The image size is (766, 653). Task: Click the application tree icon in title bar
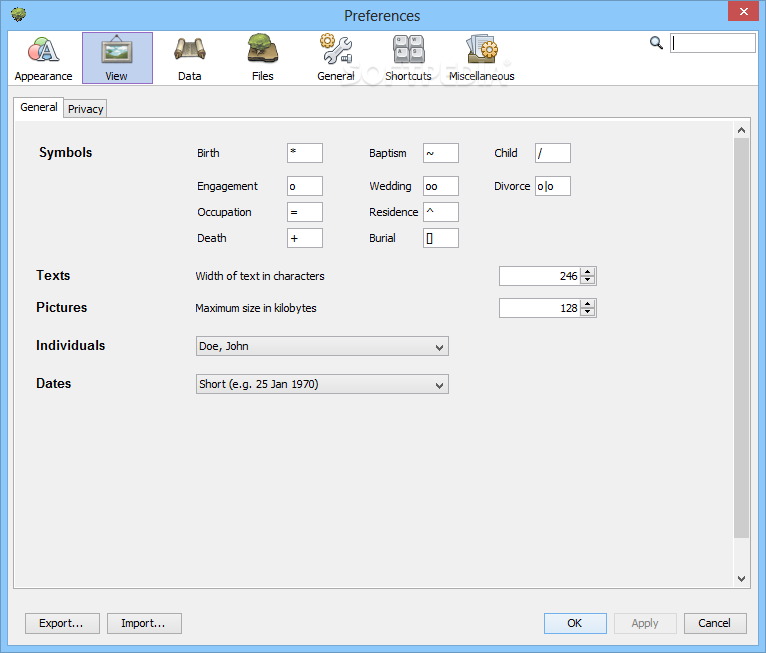19,14
